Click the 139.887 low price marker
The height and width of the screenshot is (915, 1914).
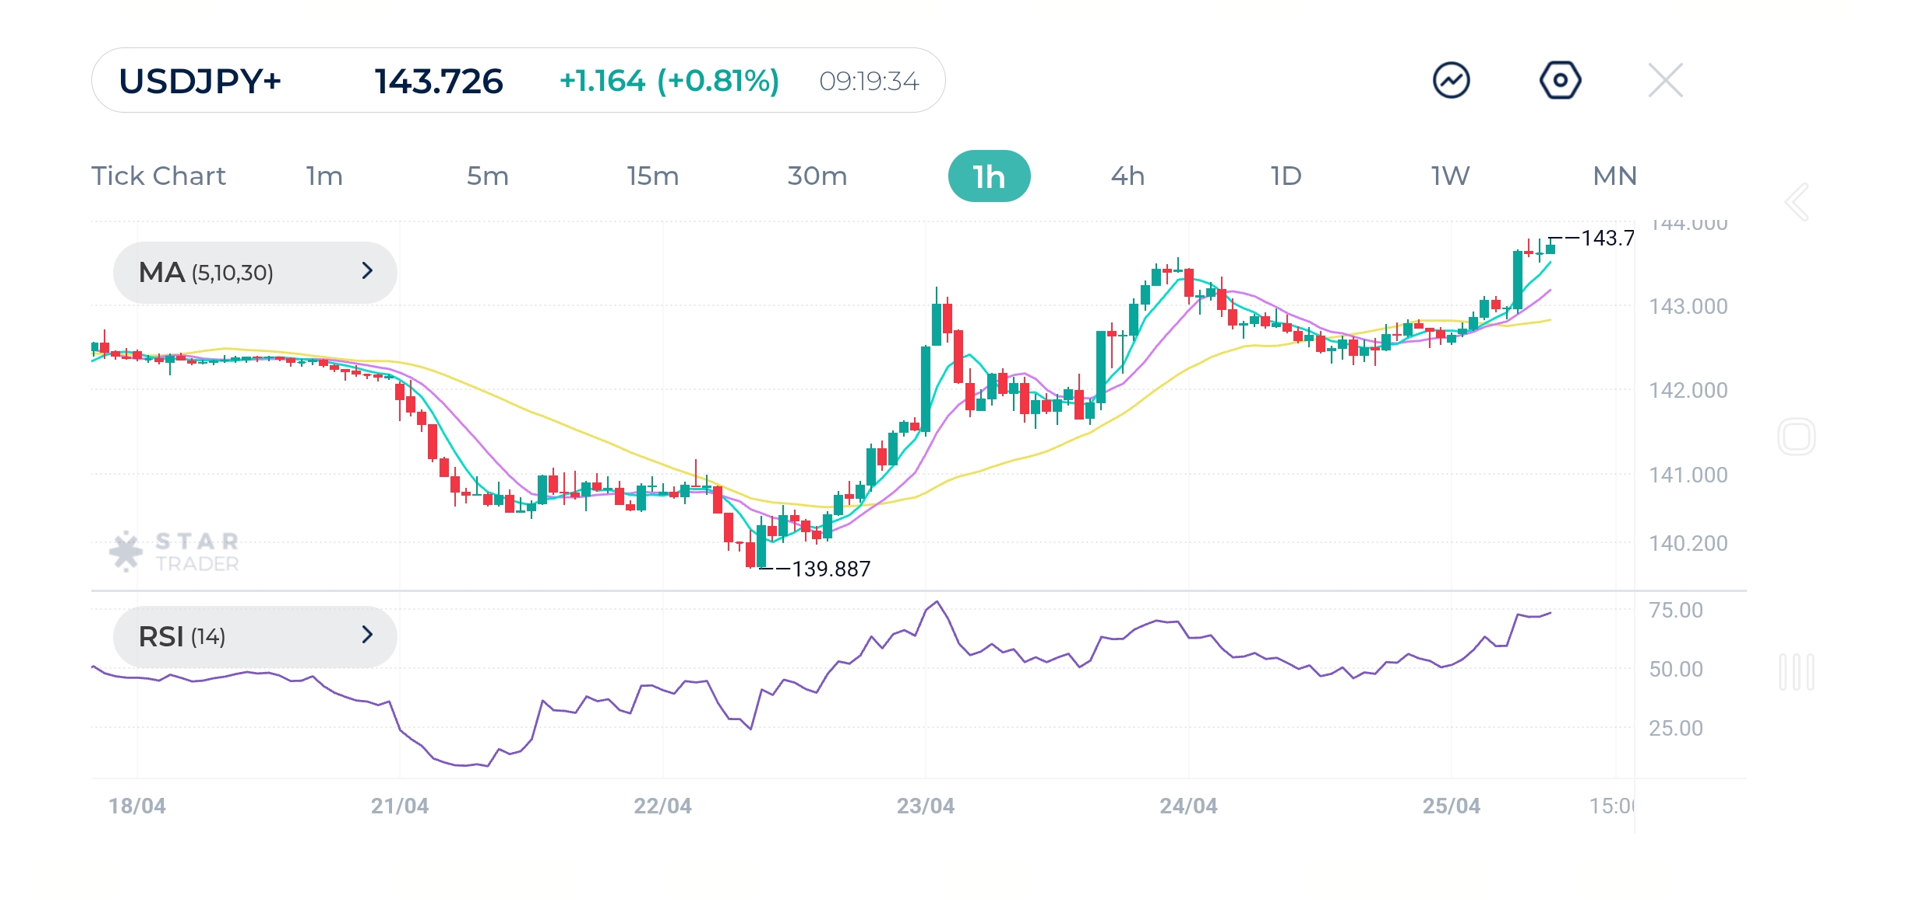click(829, 569)
